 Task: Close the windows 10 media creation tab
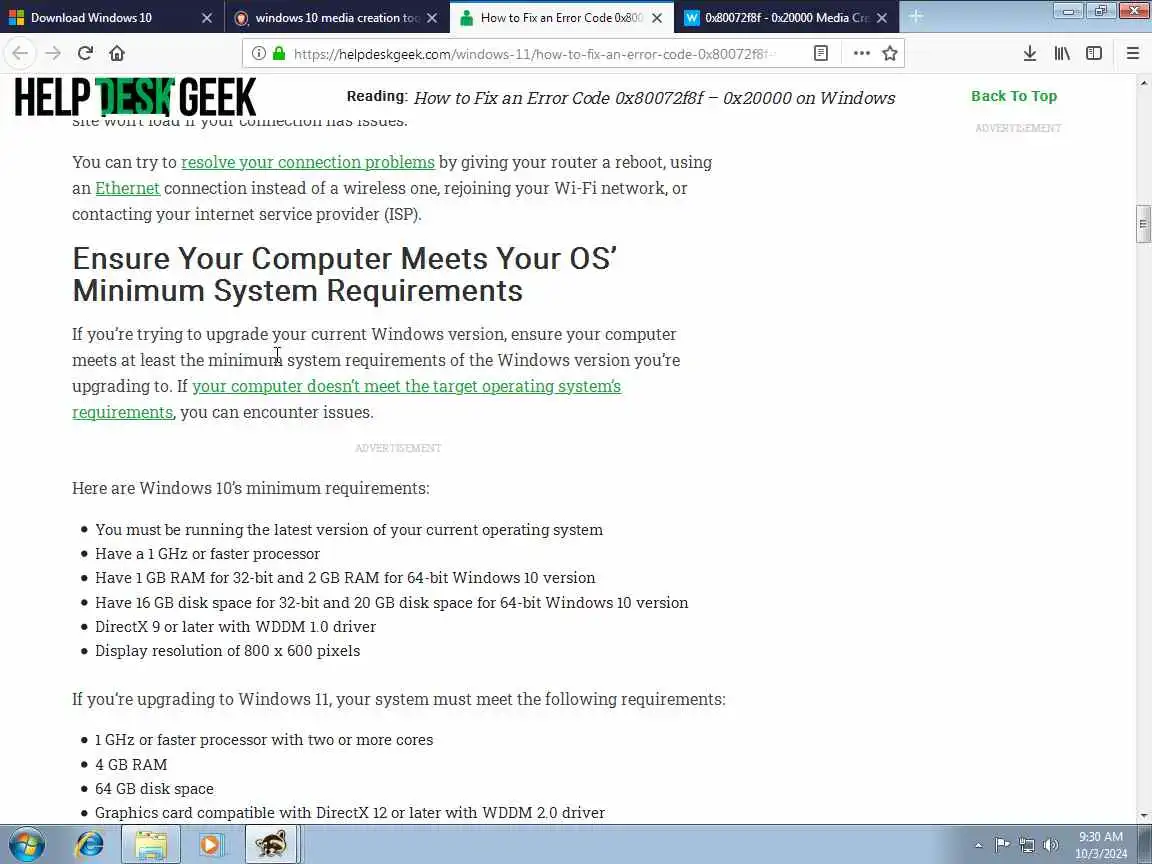tap(432, 18)
